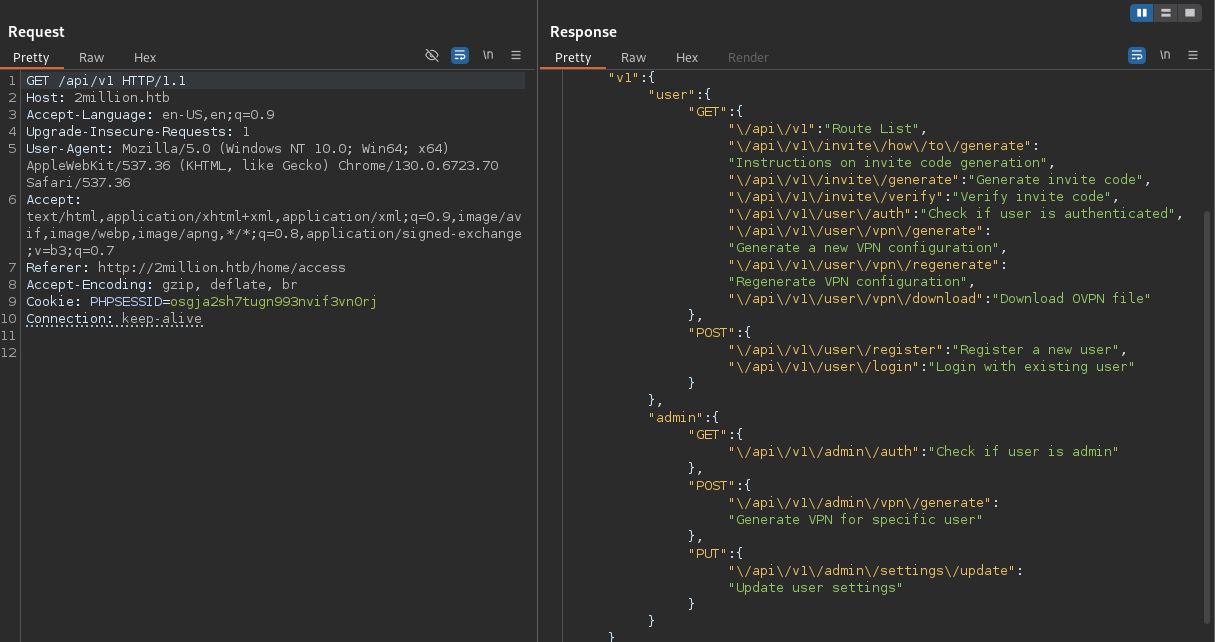Click the user login route path
Screen dimensions: 1215x642
coord(824,366)
